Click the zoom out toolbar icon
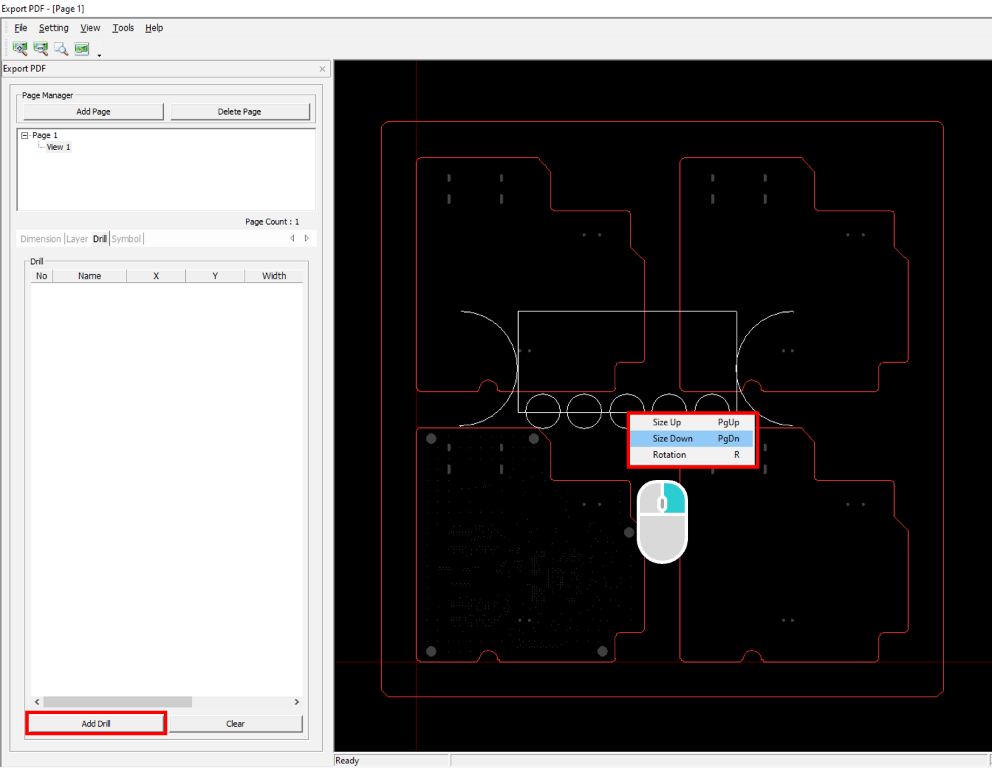This screenshot has width=992, height=768. [40, 48]
